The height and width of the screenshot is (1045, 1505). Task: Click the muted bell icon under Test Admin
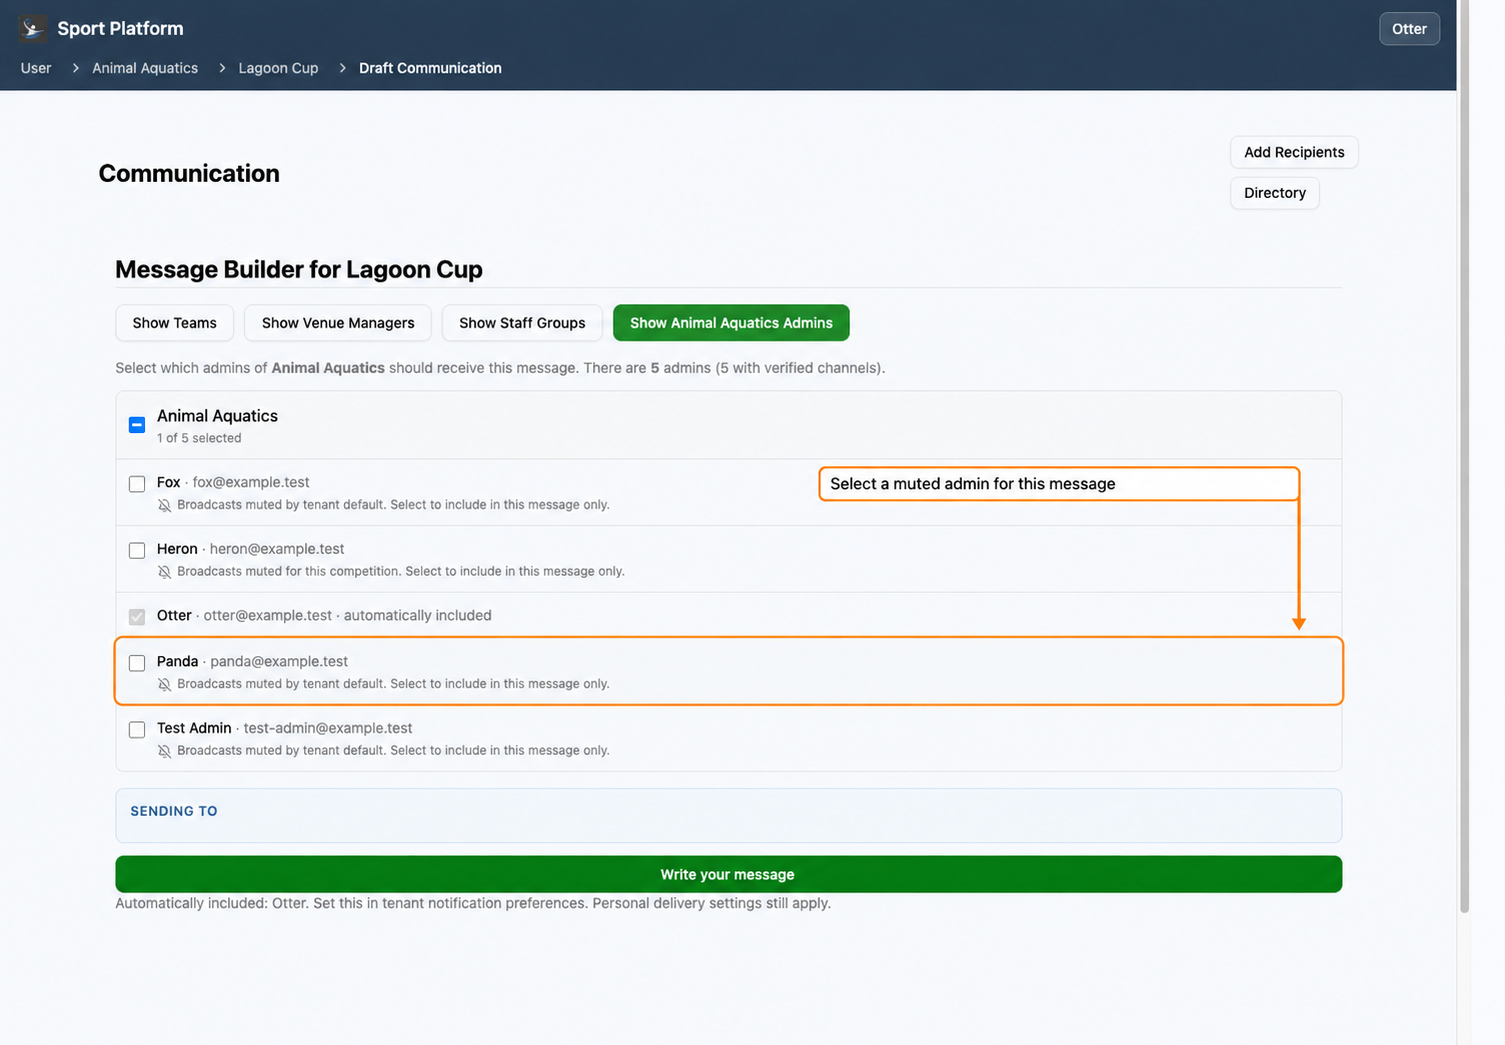coord(164,751)
